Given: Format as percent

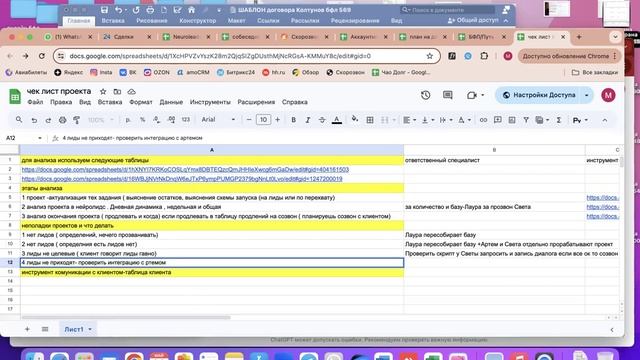Looking at the screenshot, I should [x=142, y=120].
